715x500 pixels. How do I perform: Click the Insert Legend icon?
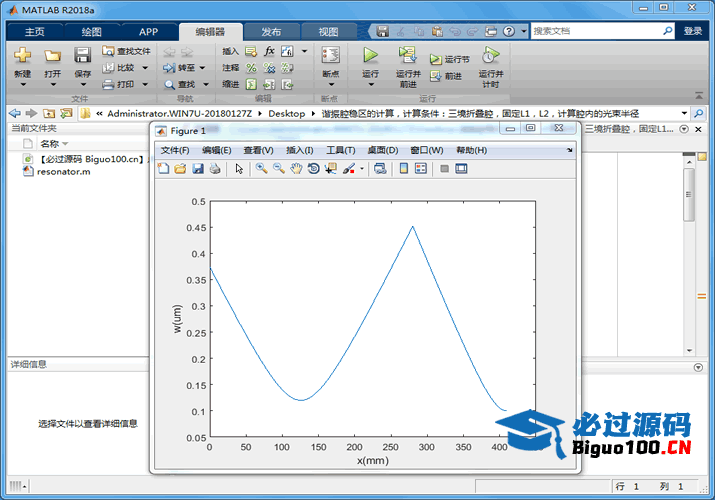click(x=421, y=169)
